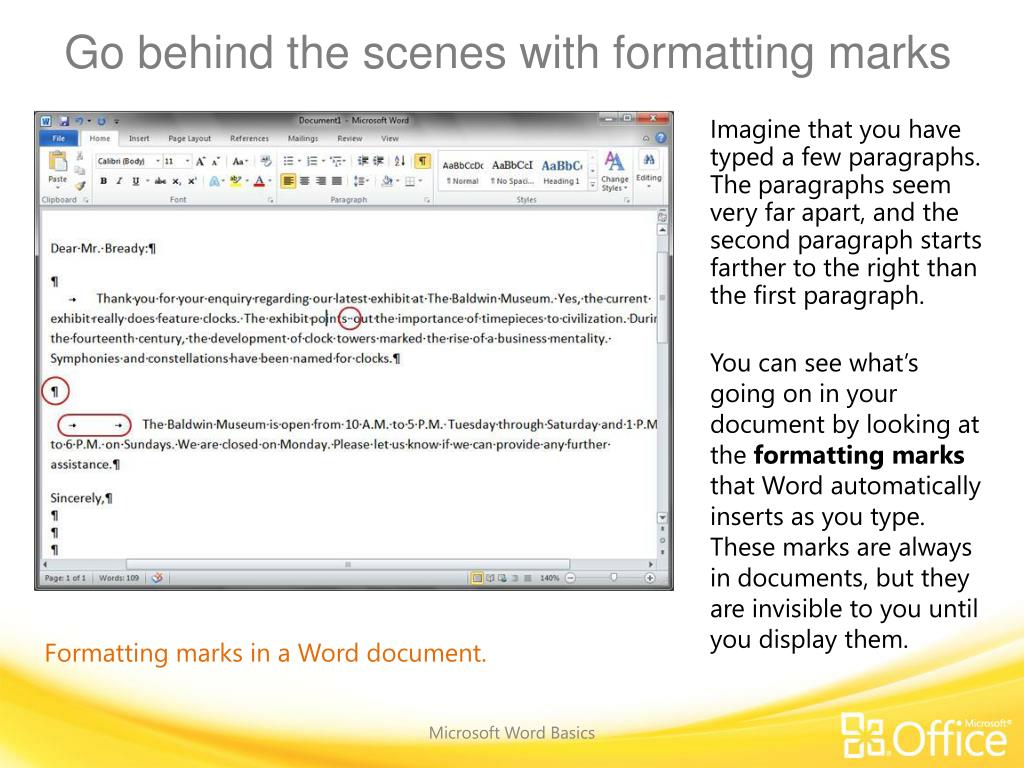Open the File tab
The image size is (1024, 768).
coord(59,138)
